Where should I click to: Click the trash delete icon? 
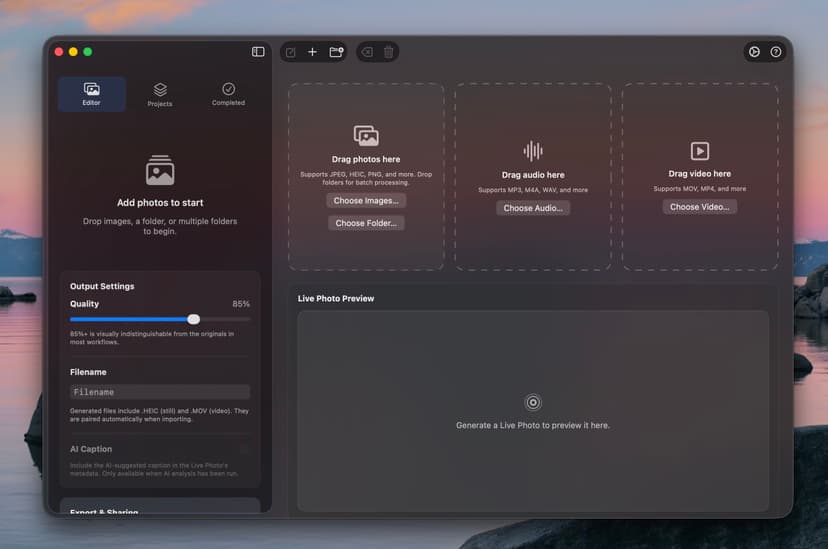click(x=389, y=52)
